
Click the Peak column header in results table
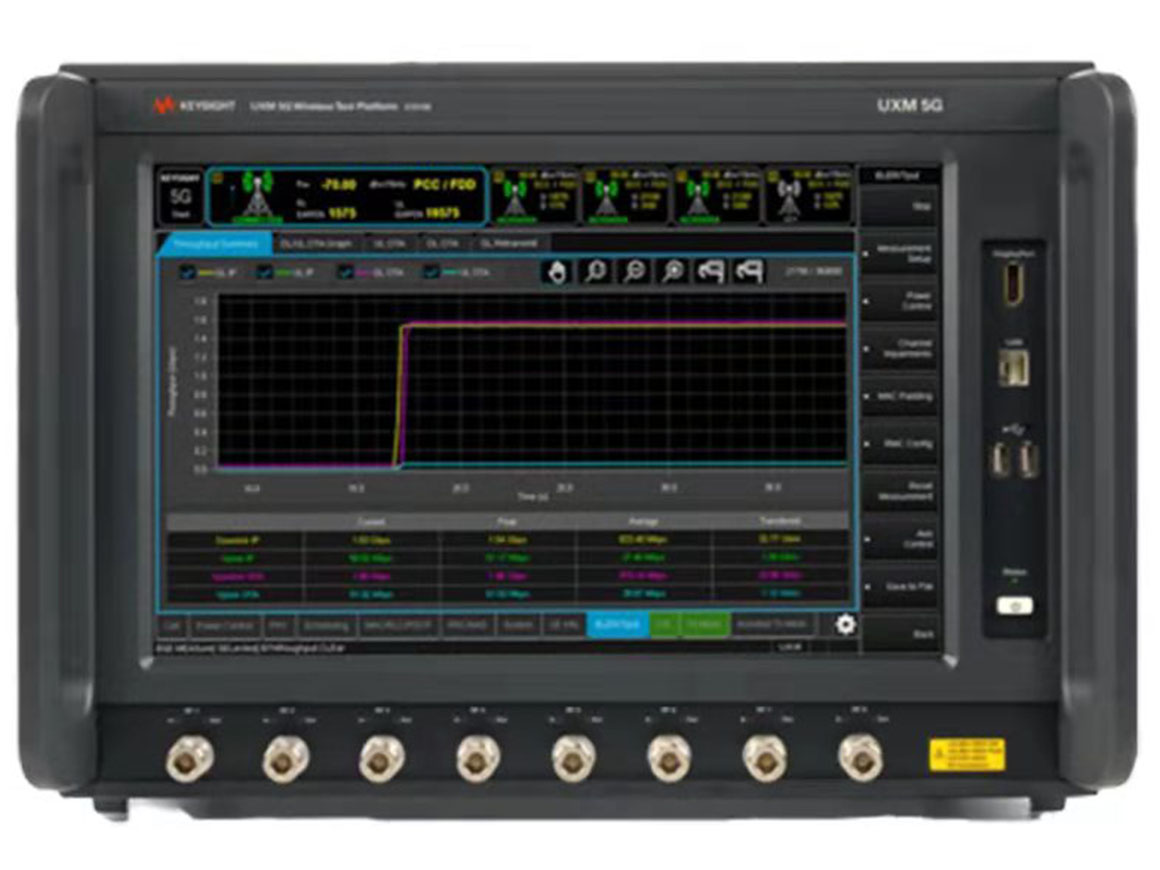(x=507, y=522)
